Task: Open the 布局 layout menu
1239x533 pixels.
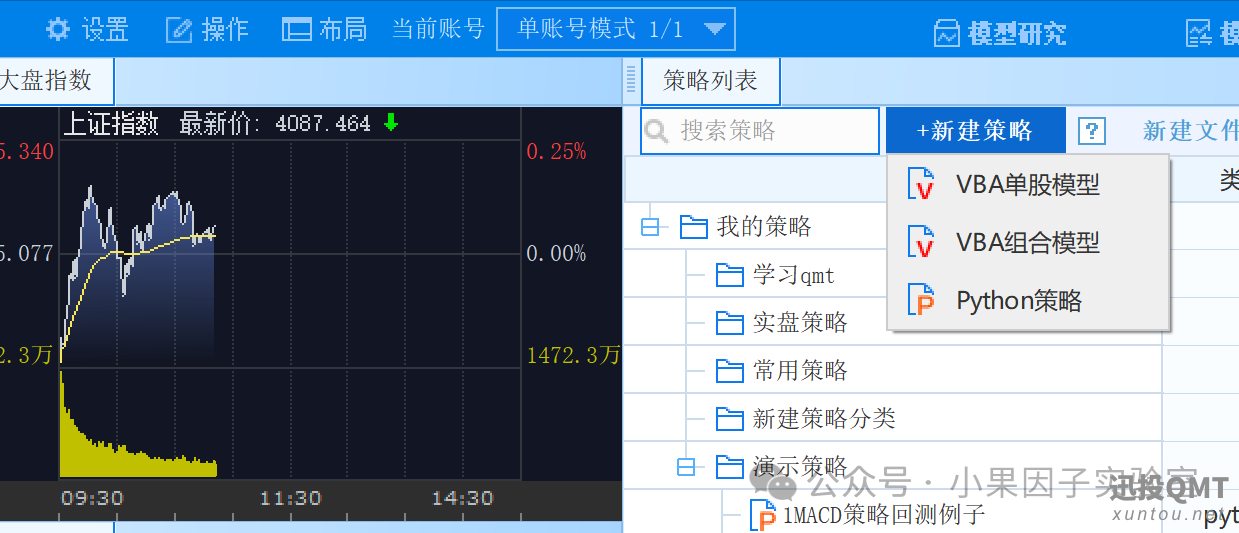Action: point(325,29)
